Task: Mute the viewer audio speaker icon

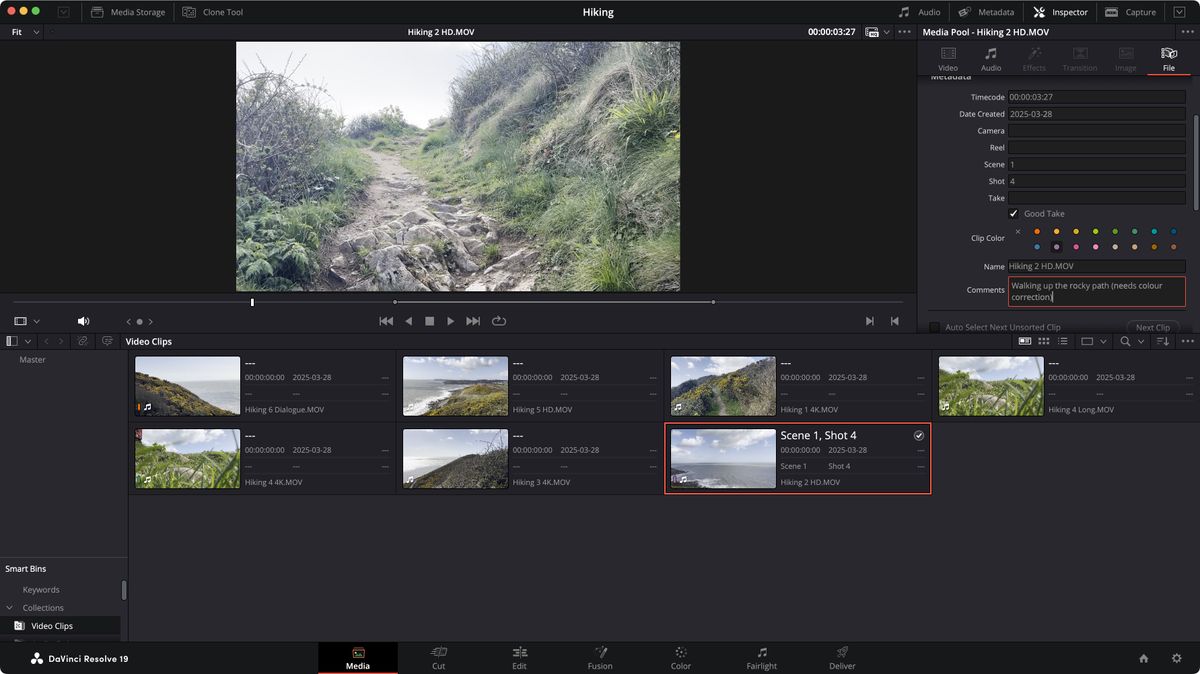Action: pyautogui.click(x=83, y=321)
